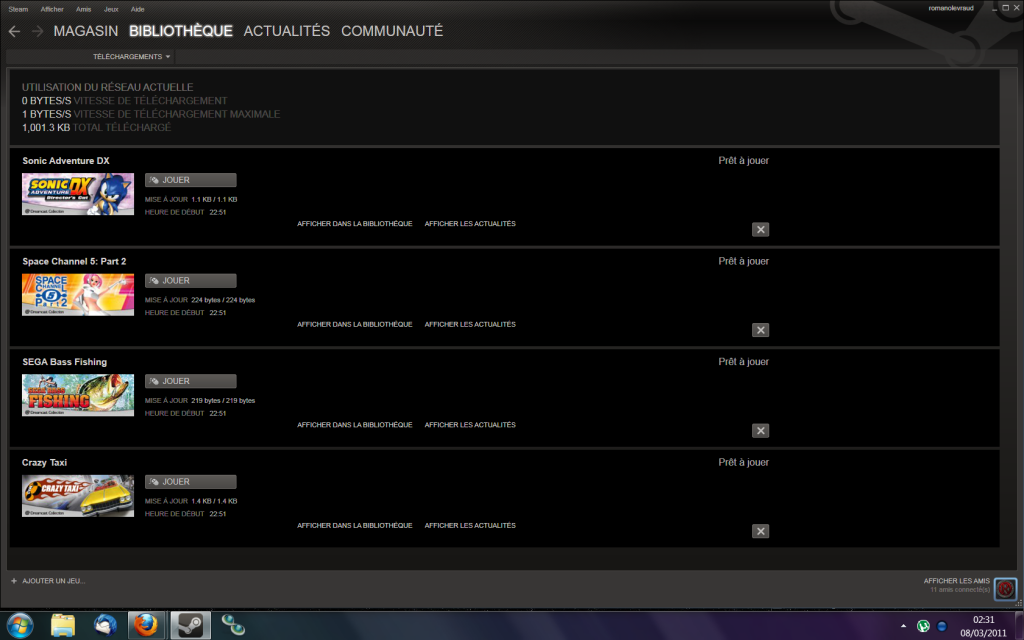This screenshot has height=640, width=1024.
Task: Remove Sonic Adventure DX from downloads list
Action: [760, 229]
